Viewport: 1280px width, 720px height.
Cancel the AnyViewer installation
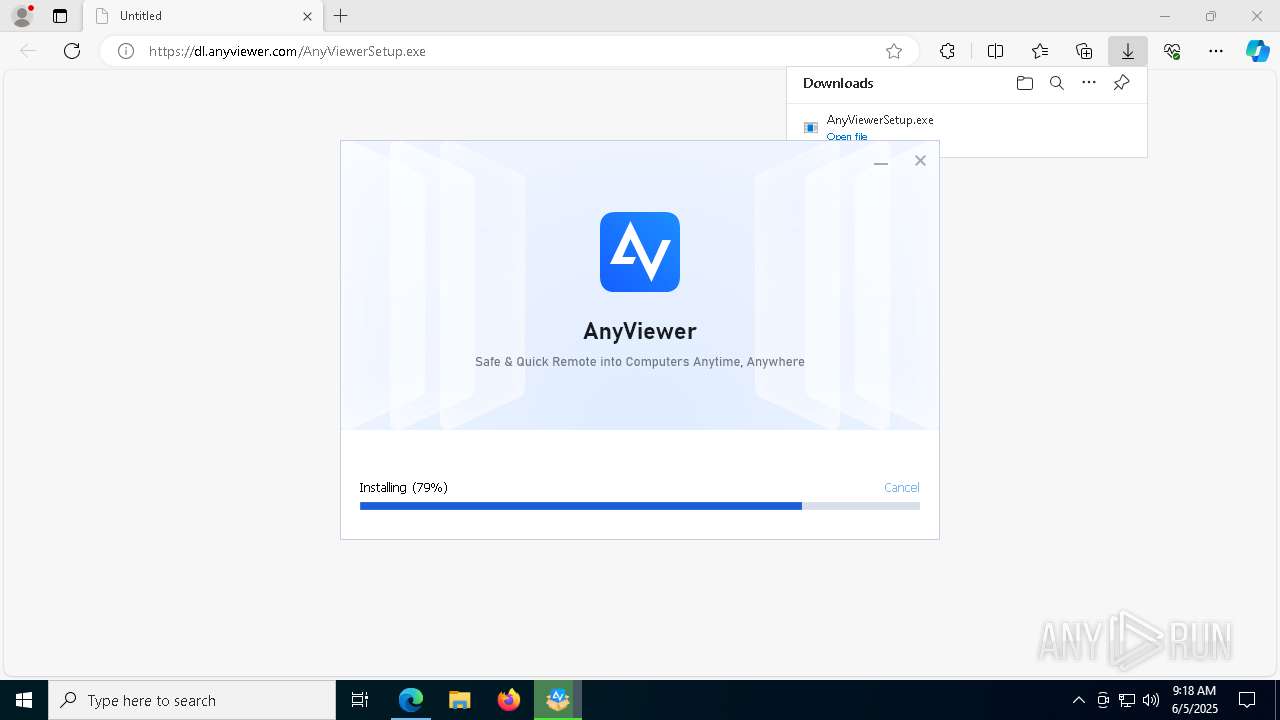coord(901,487)
